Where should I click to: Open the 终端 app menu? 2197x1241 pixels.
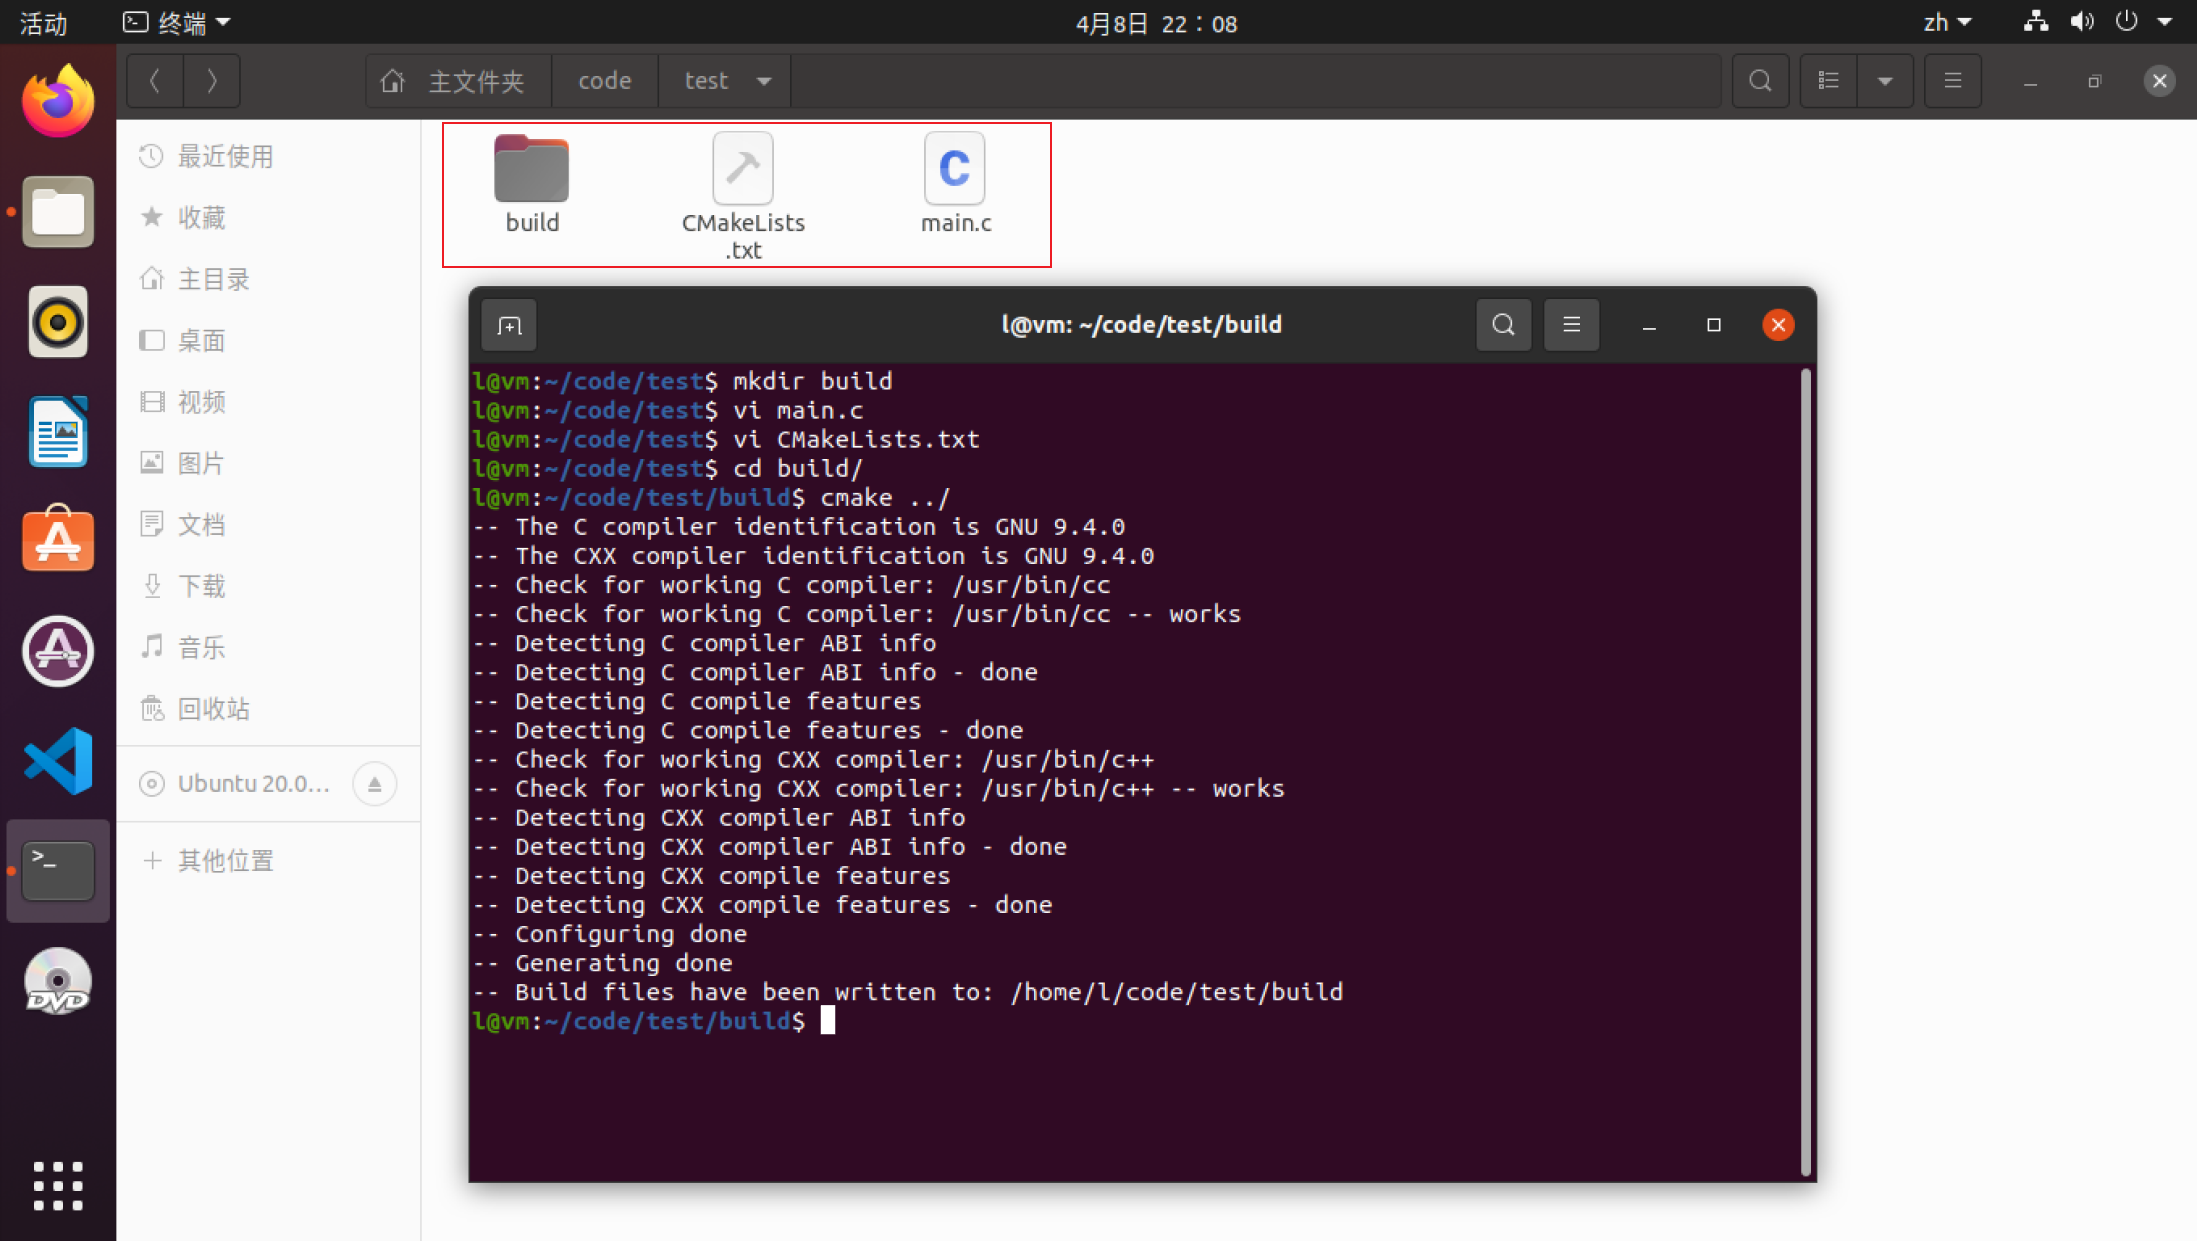178,22
